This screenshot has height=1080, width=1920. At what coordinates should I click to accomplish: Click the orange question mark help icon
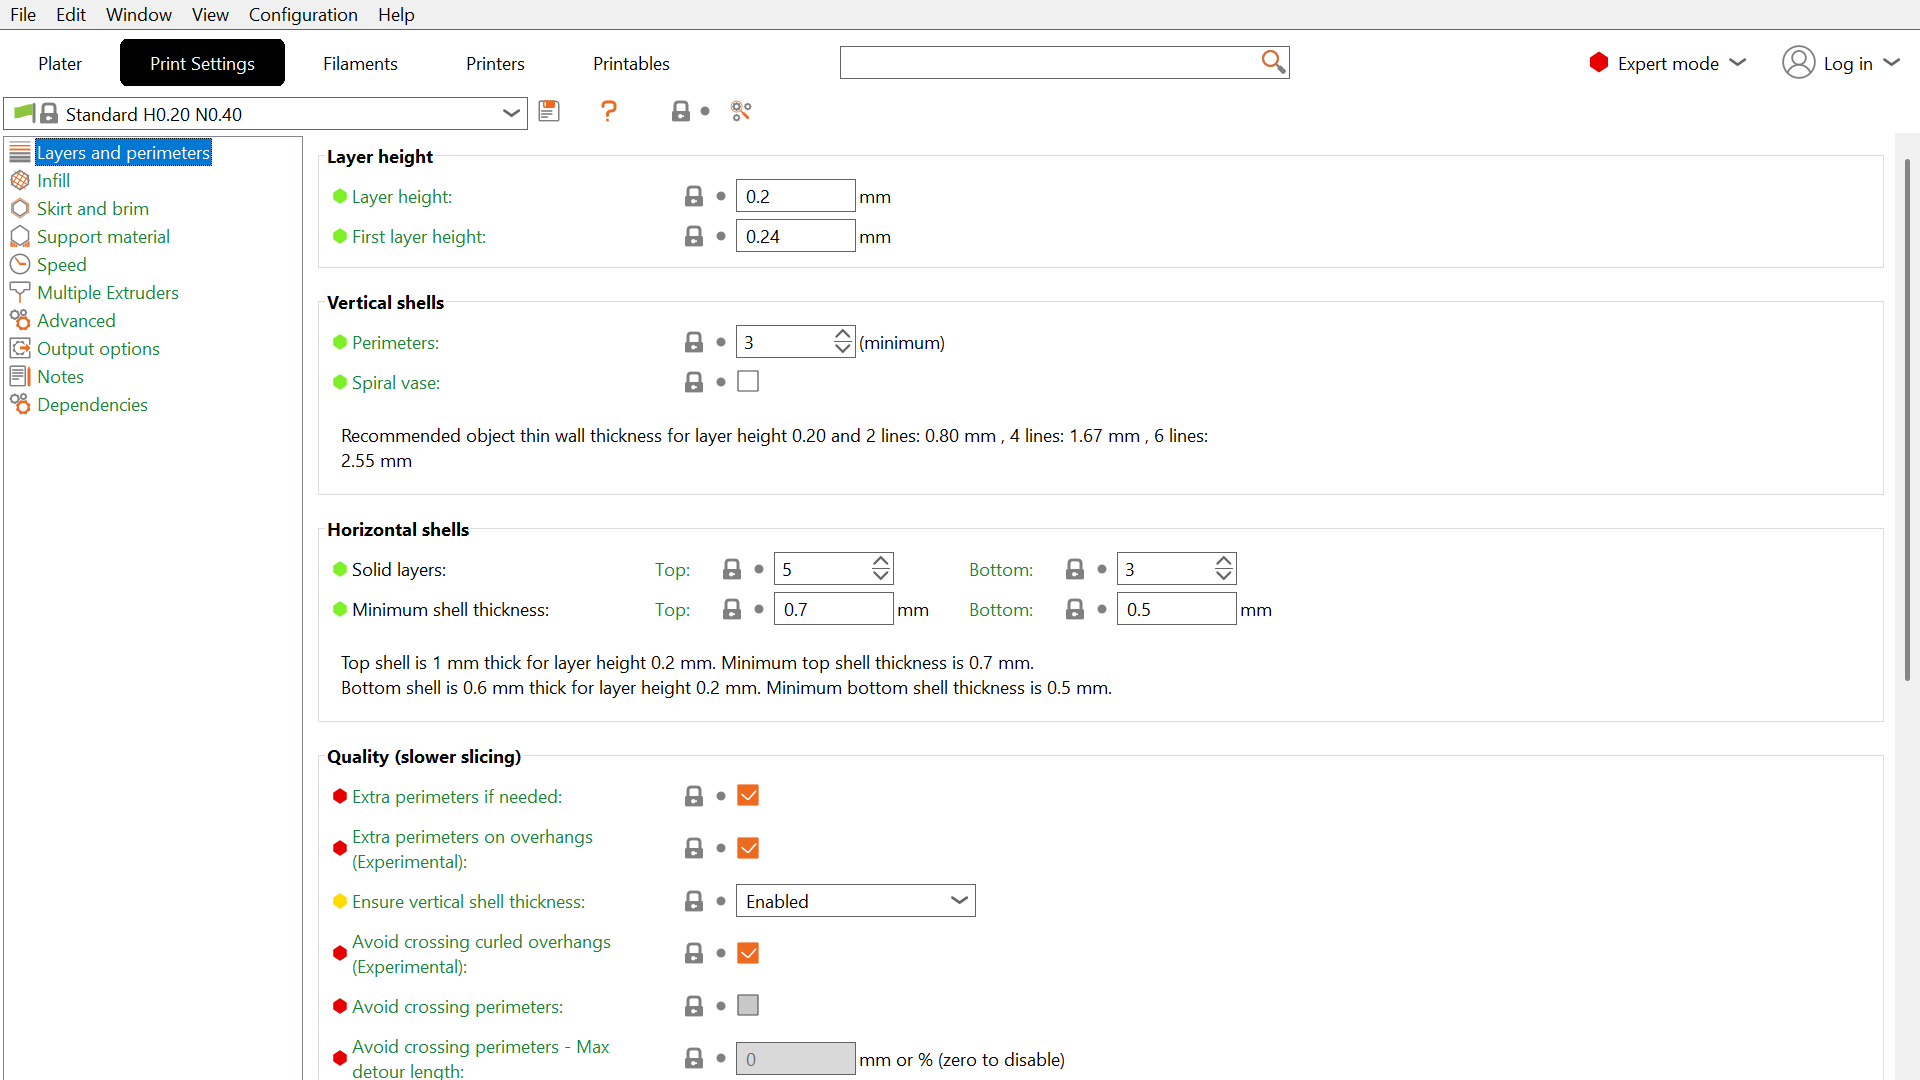(608, 111)
